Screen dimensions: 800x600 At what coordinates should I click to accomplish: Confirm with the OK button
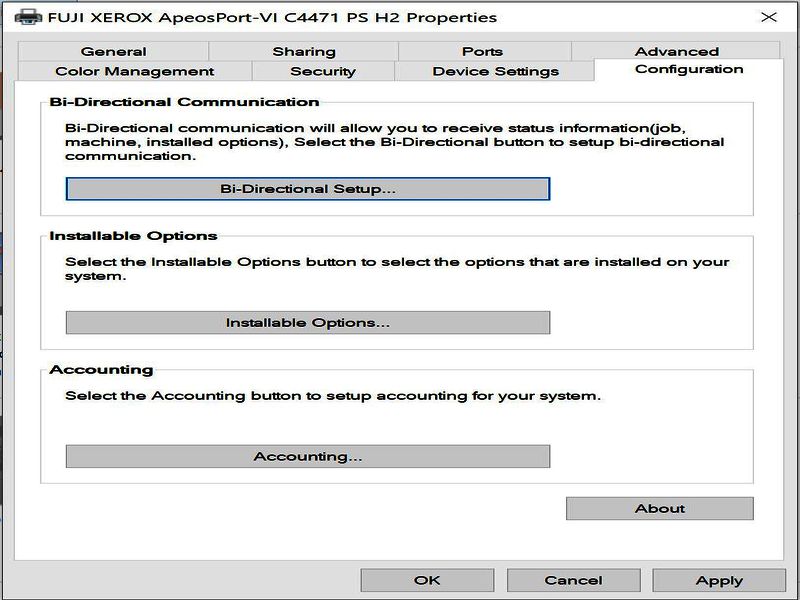[x=427, y=580]
